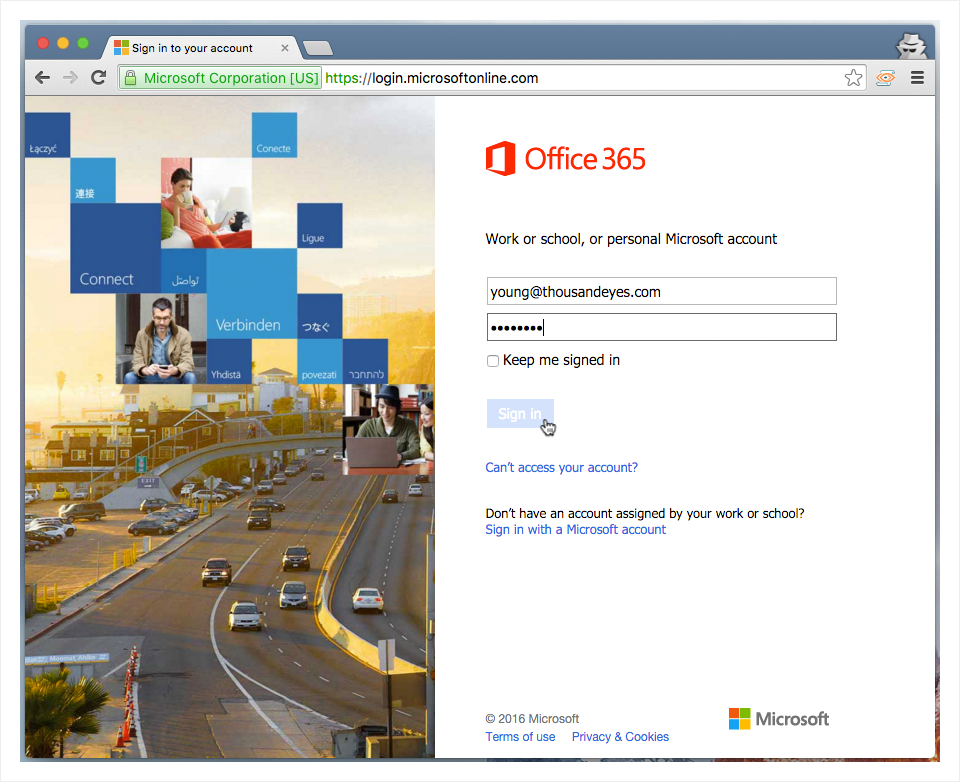
Task: Click the email address input field
Action: coord(661,292)
